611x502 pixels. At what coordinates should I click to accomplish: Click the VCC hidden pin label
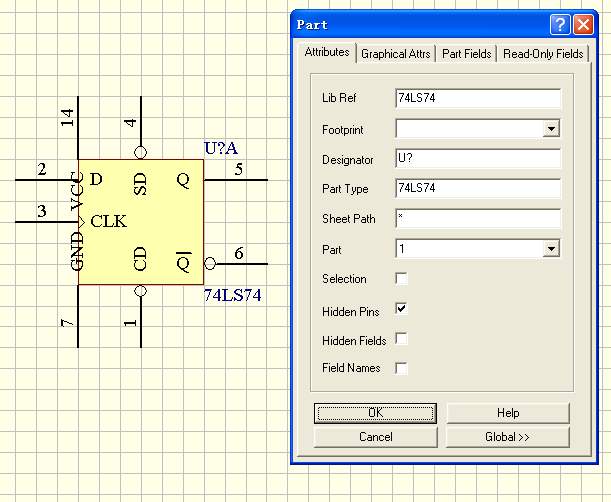click(77, 191)
